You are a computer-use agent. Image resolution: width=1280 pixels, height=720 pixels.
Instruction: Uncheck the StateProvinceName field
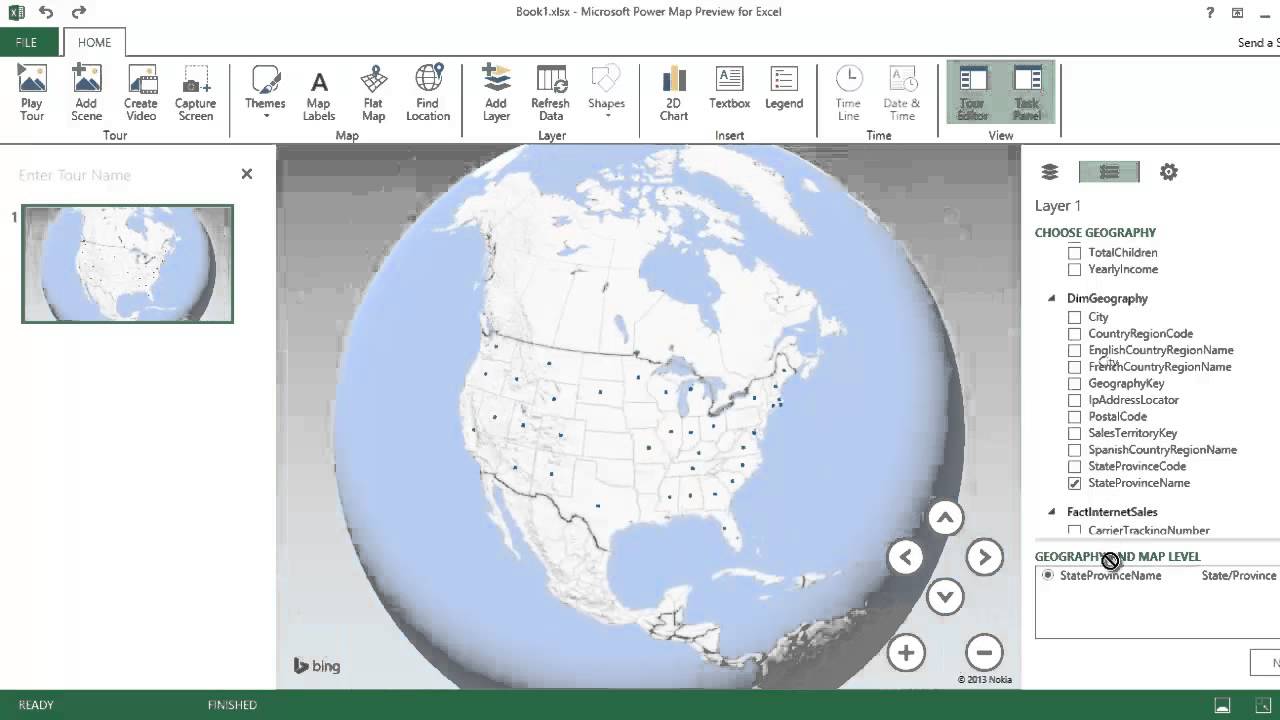pyautogui.click(x=1074, y=483)
